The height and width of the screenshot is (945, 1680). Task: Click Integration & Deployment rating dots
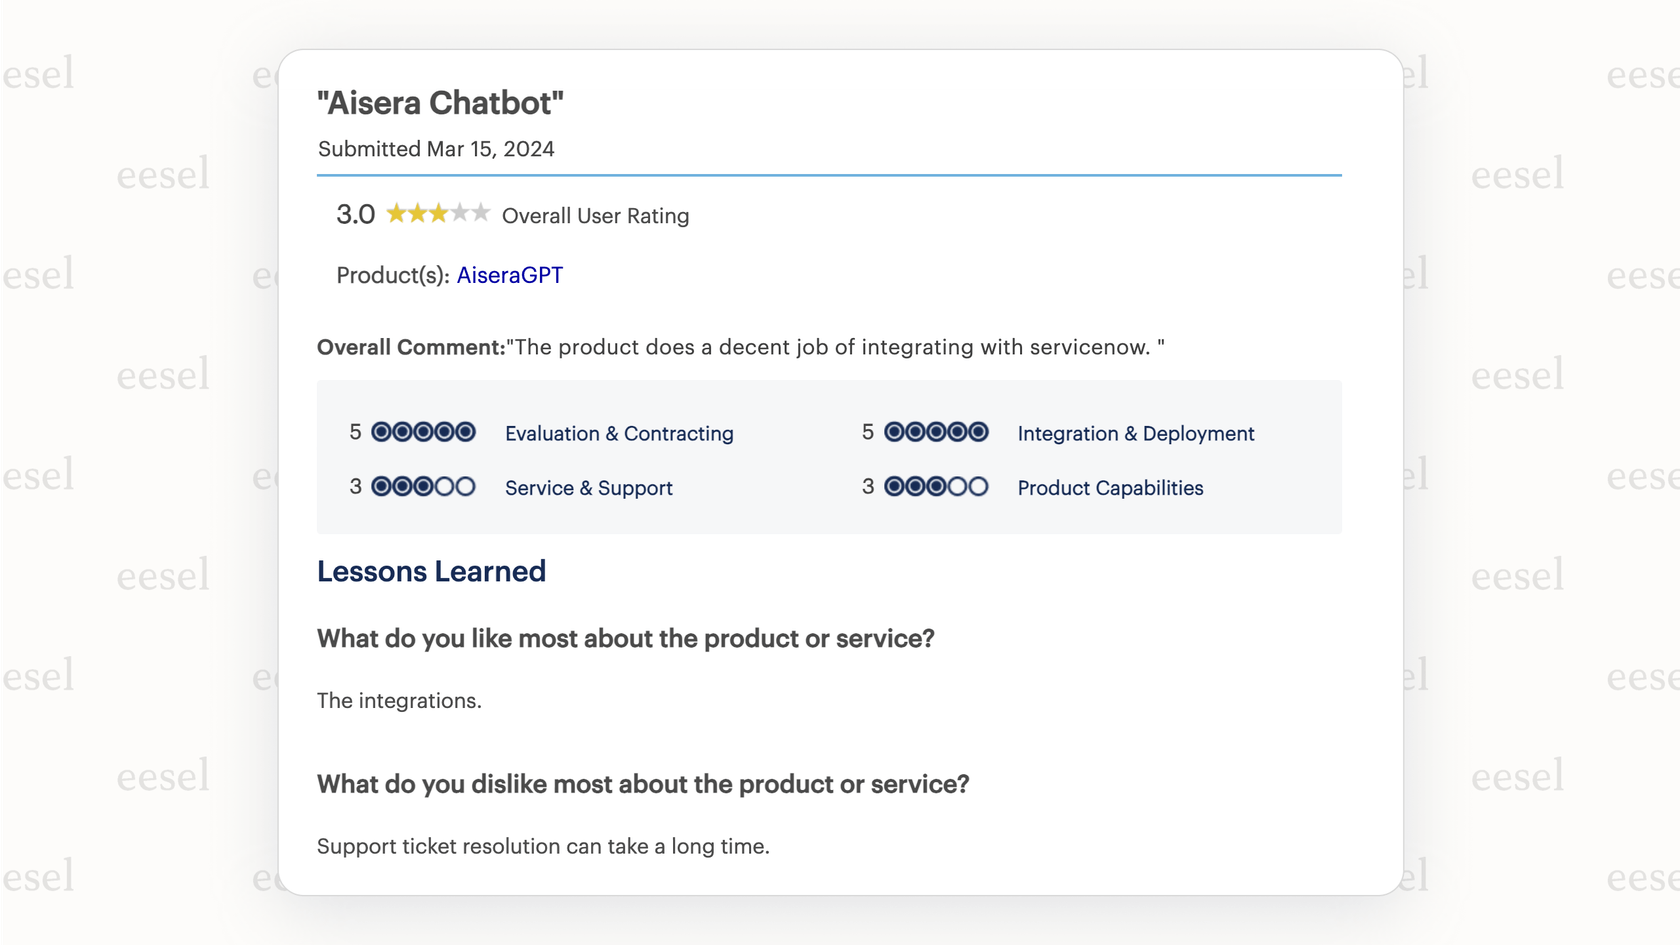pos(936,432)
